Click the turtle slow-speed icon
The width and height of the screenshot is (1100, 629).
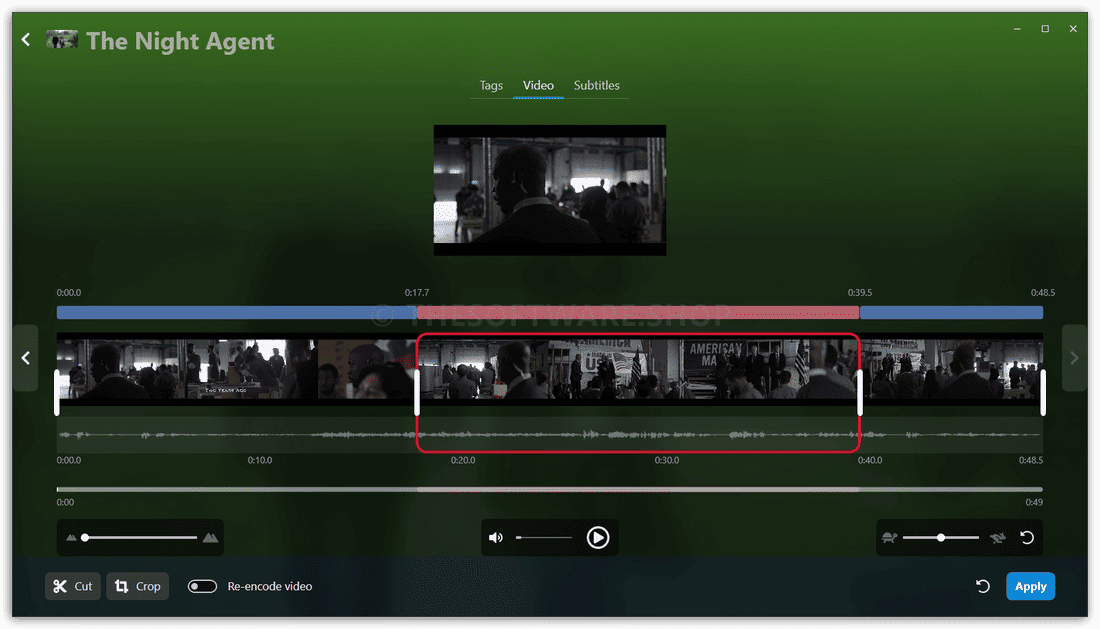890,538
